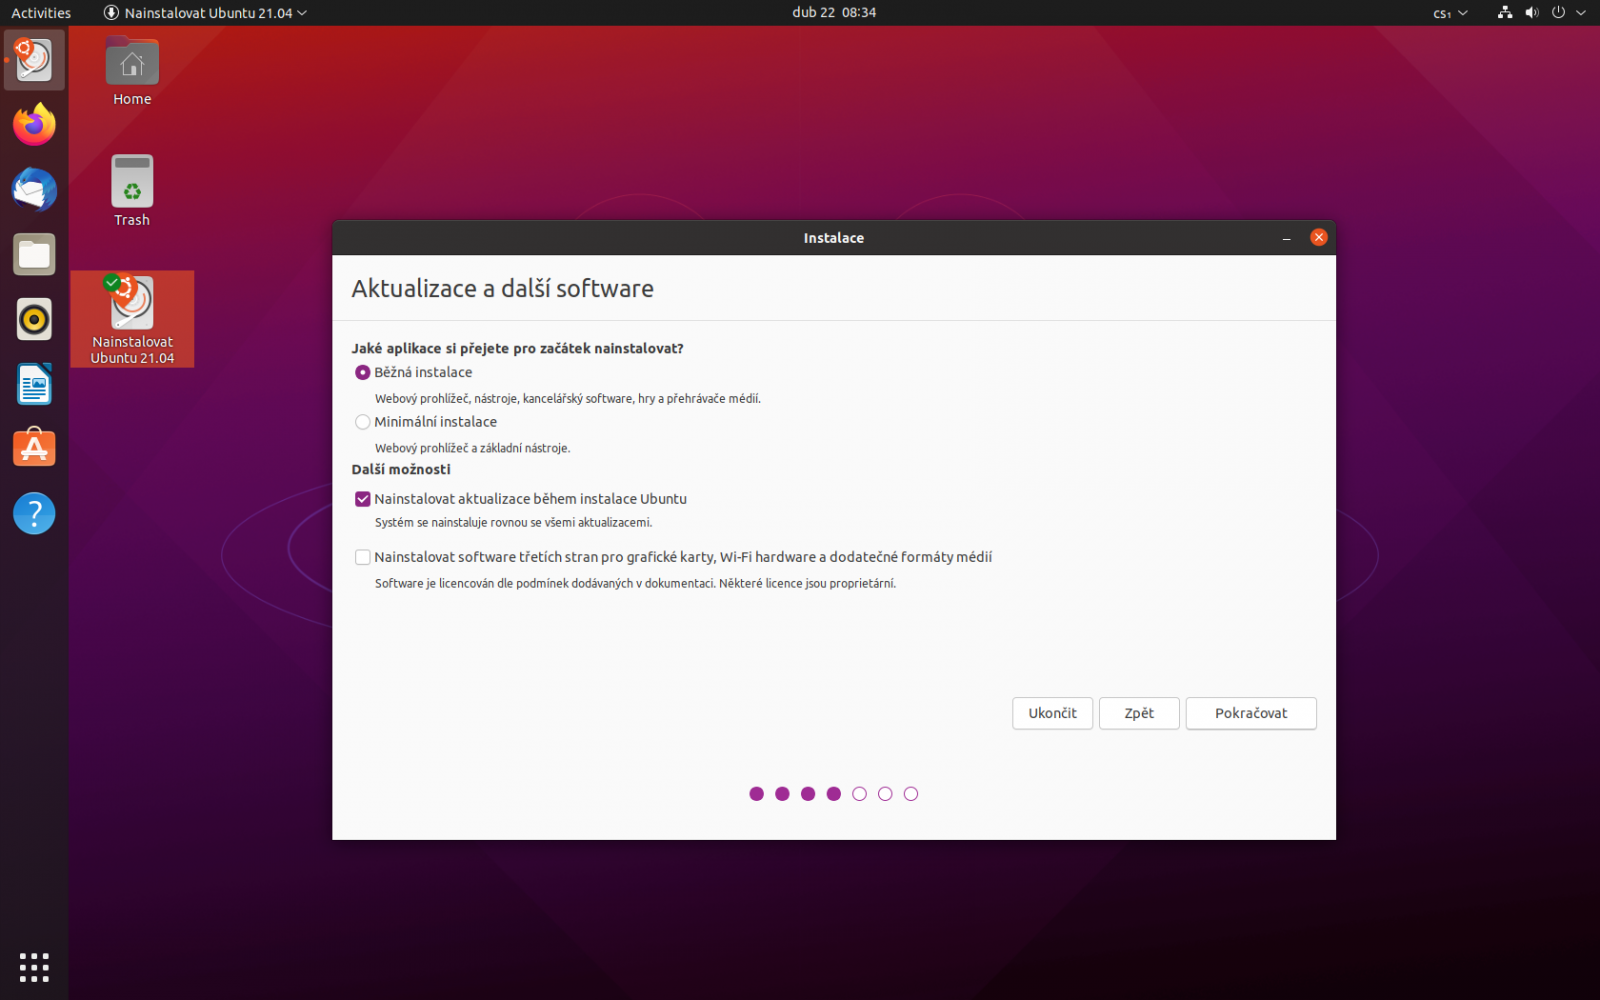This screenshot has width=1600, height=1000.
Task: Click text Systém se nainstaluje rovnou se všemi aktualizacemi
Action: (x=513, y=522)
